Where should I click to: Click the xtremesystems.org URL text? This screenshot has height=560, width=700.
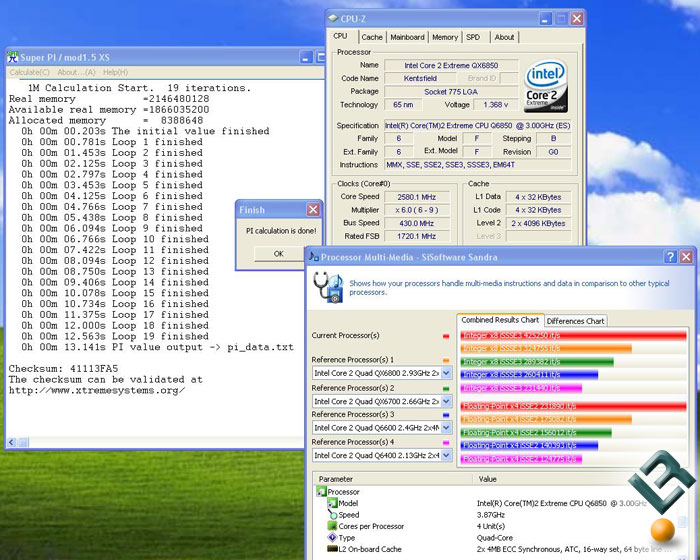point(97,390)
